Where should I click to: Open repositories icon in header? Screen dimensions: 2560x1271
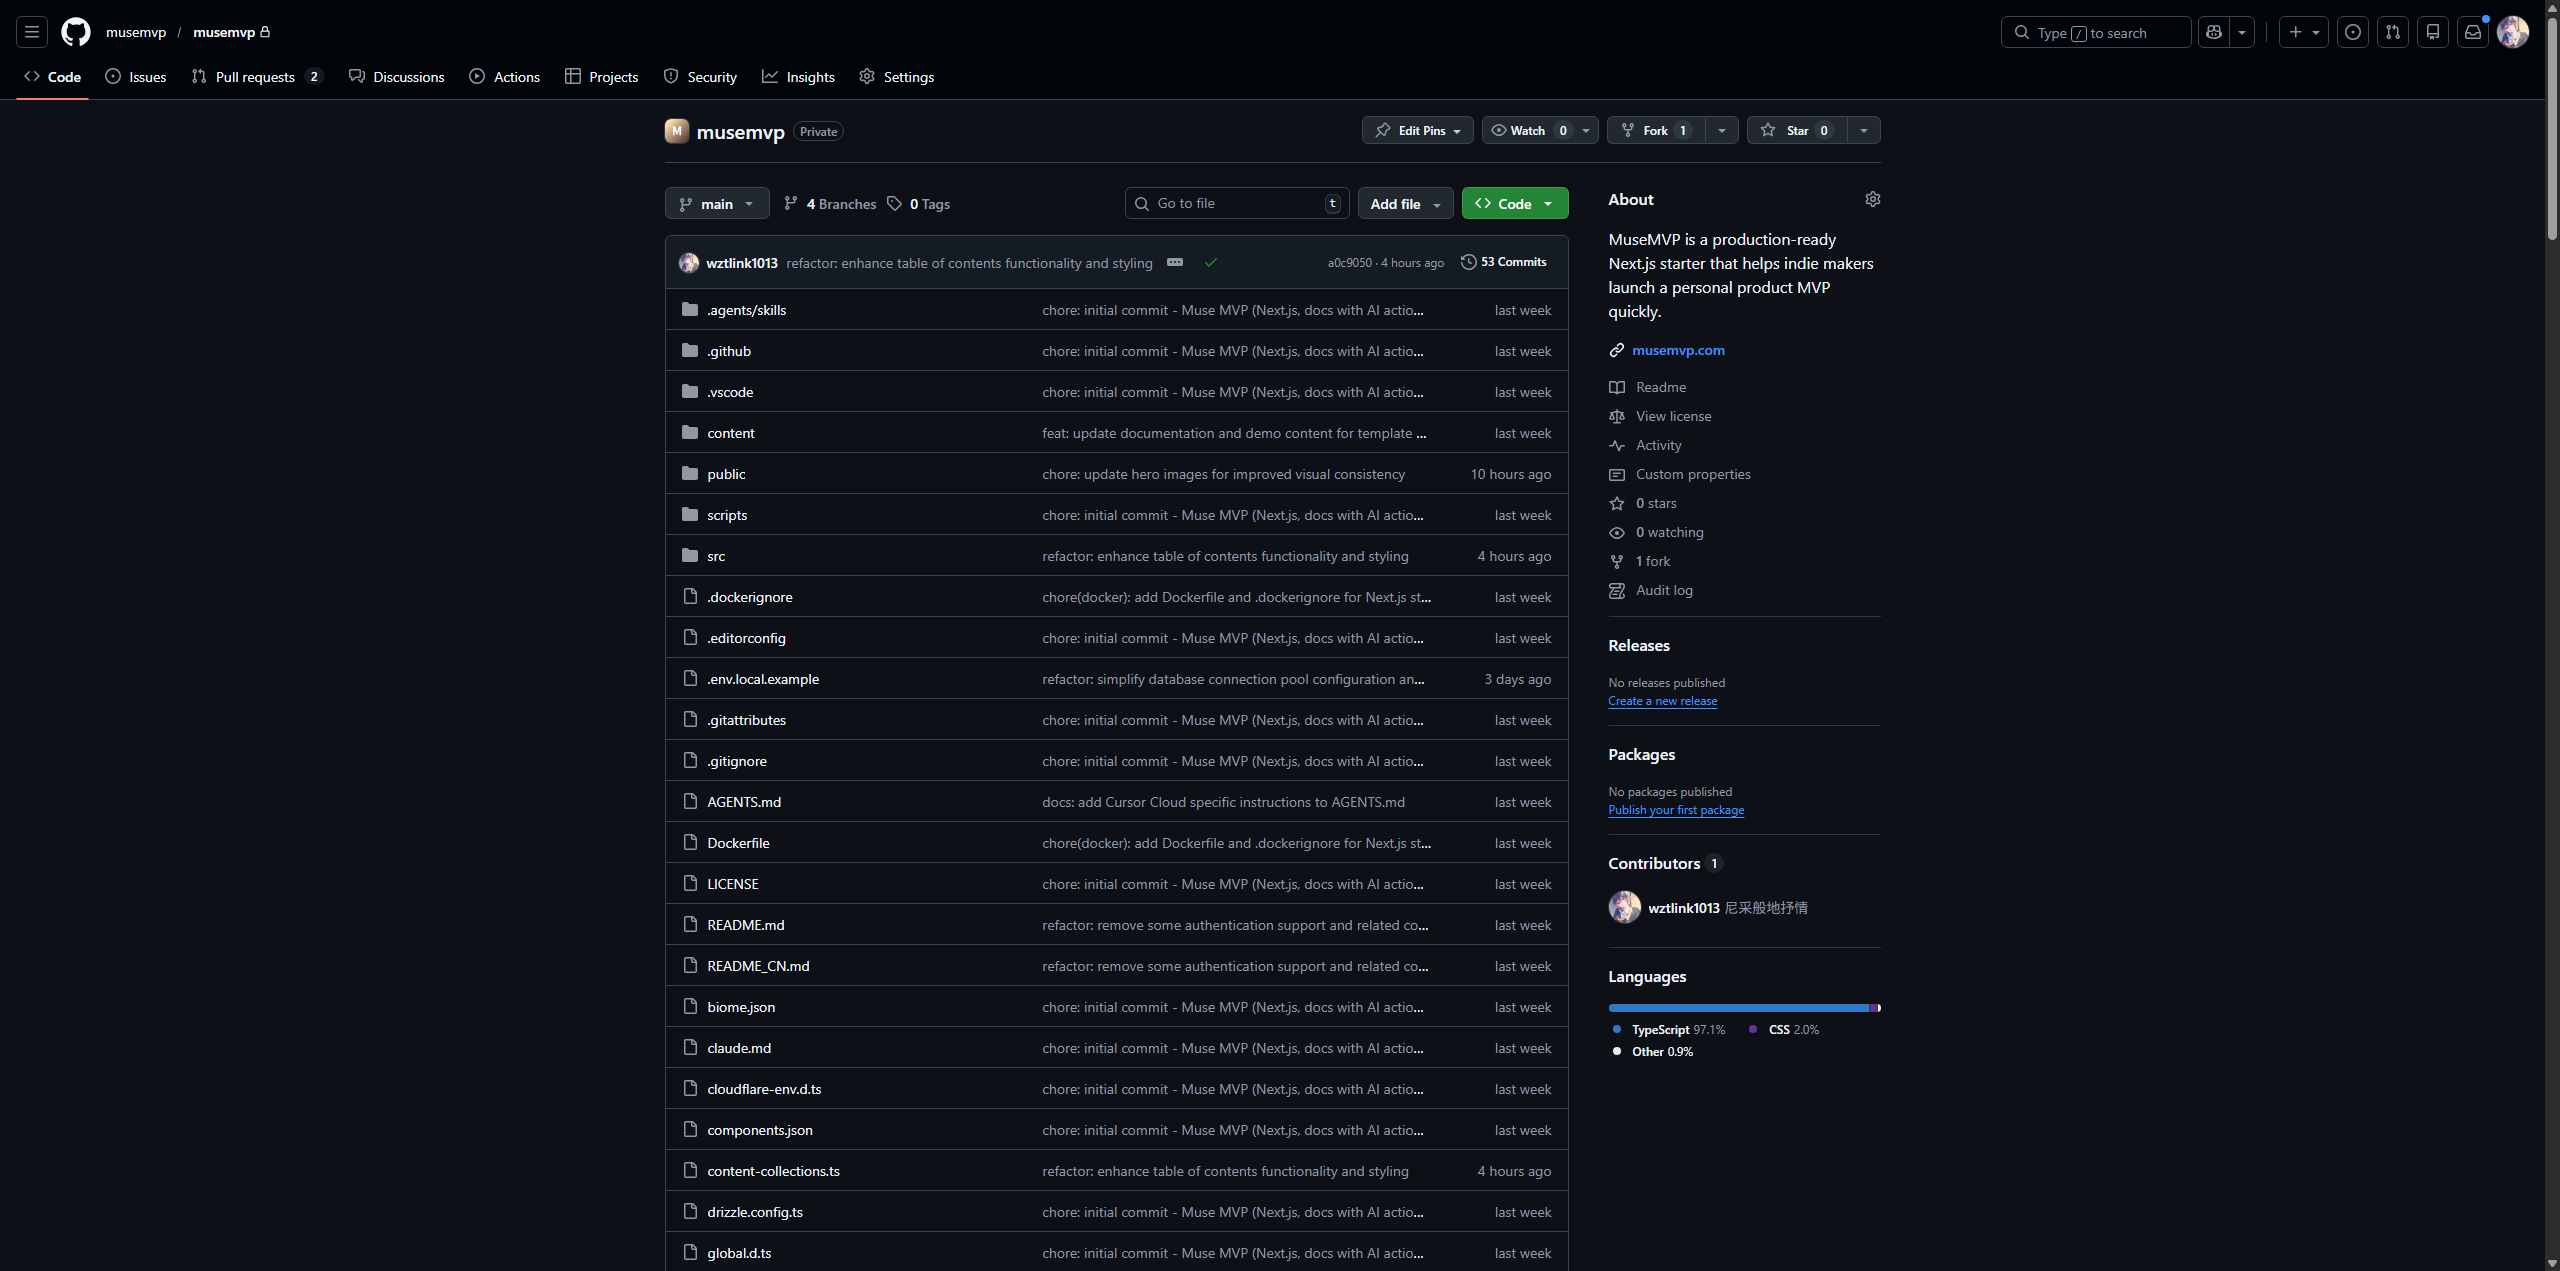click(x=2433, y=32)
